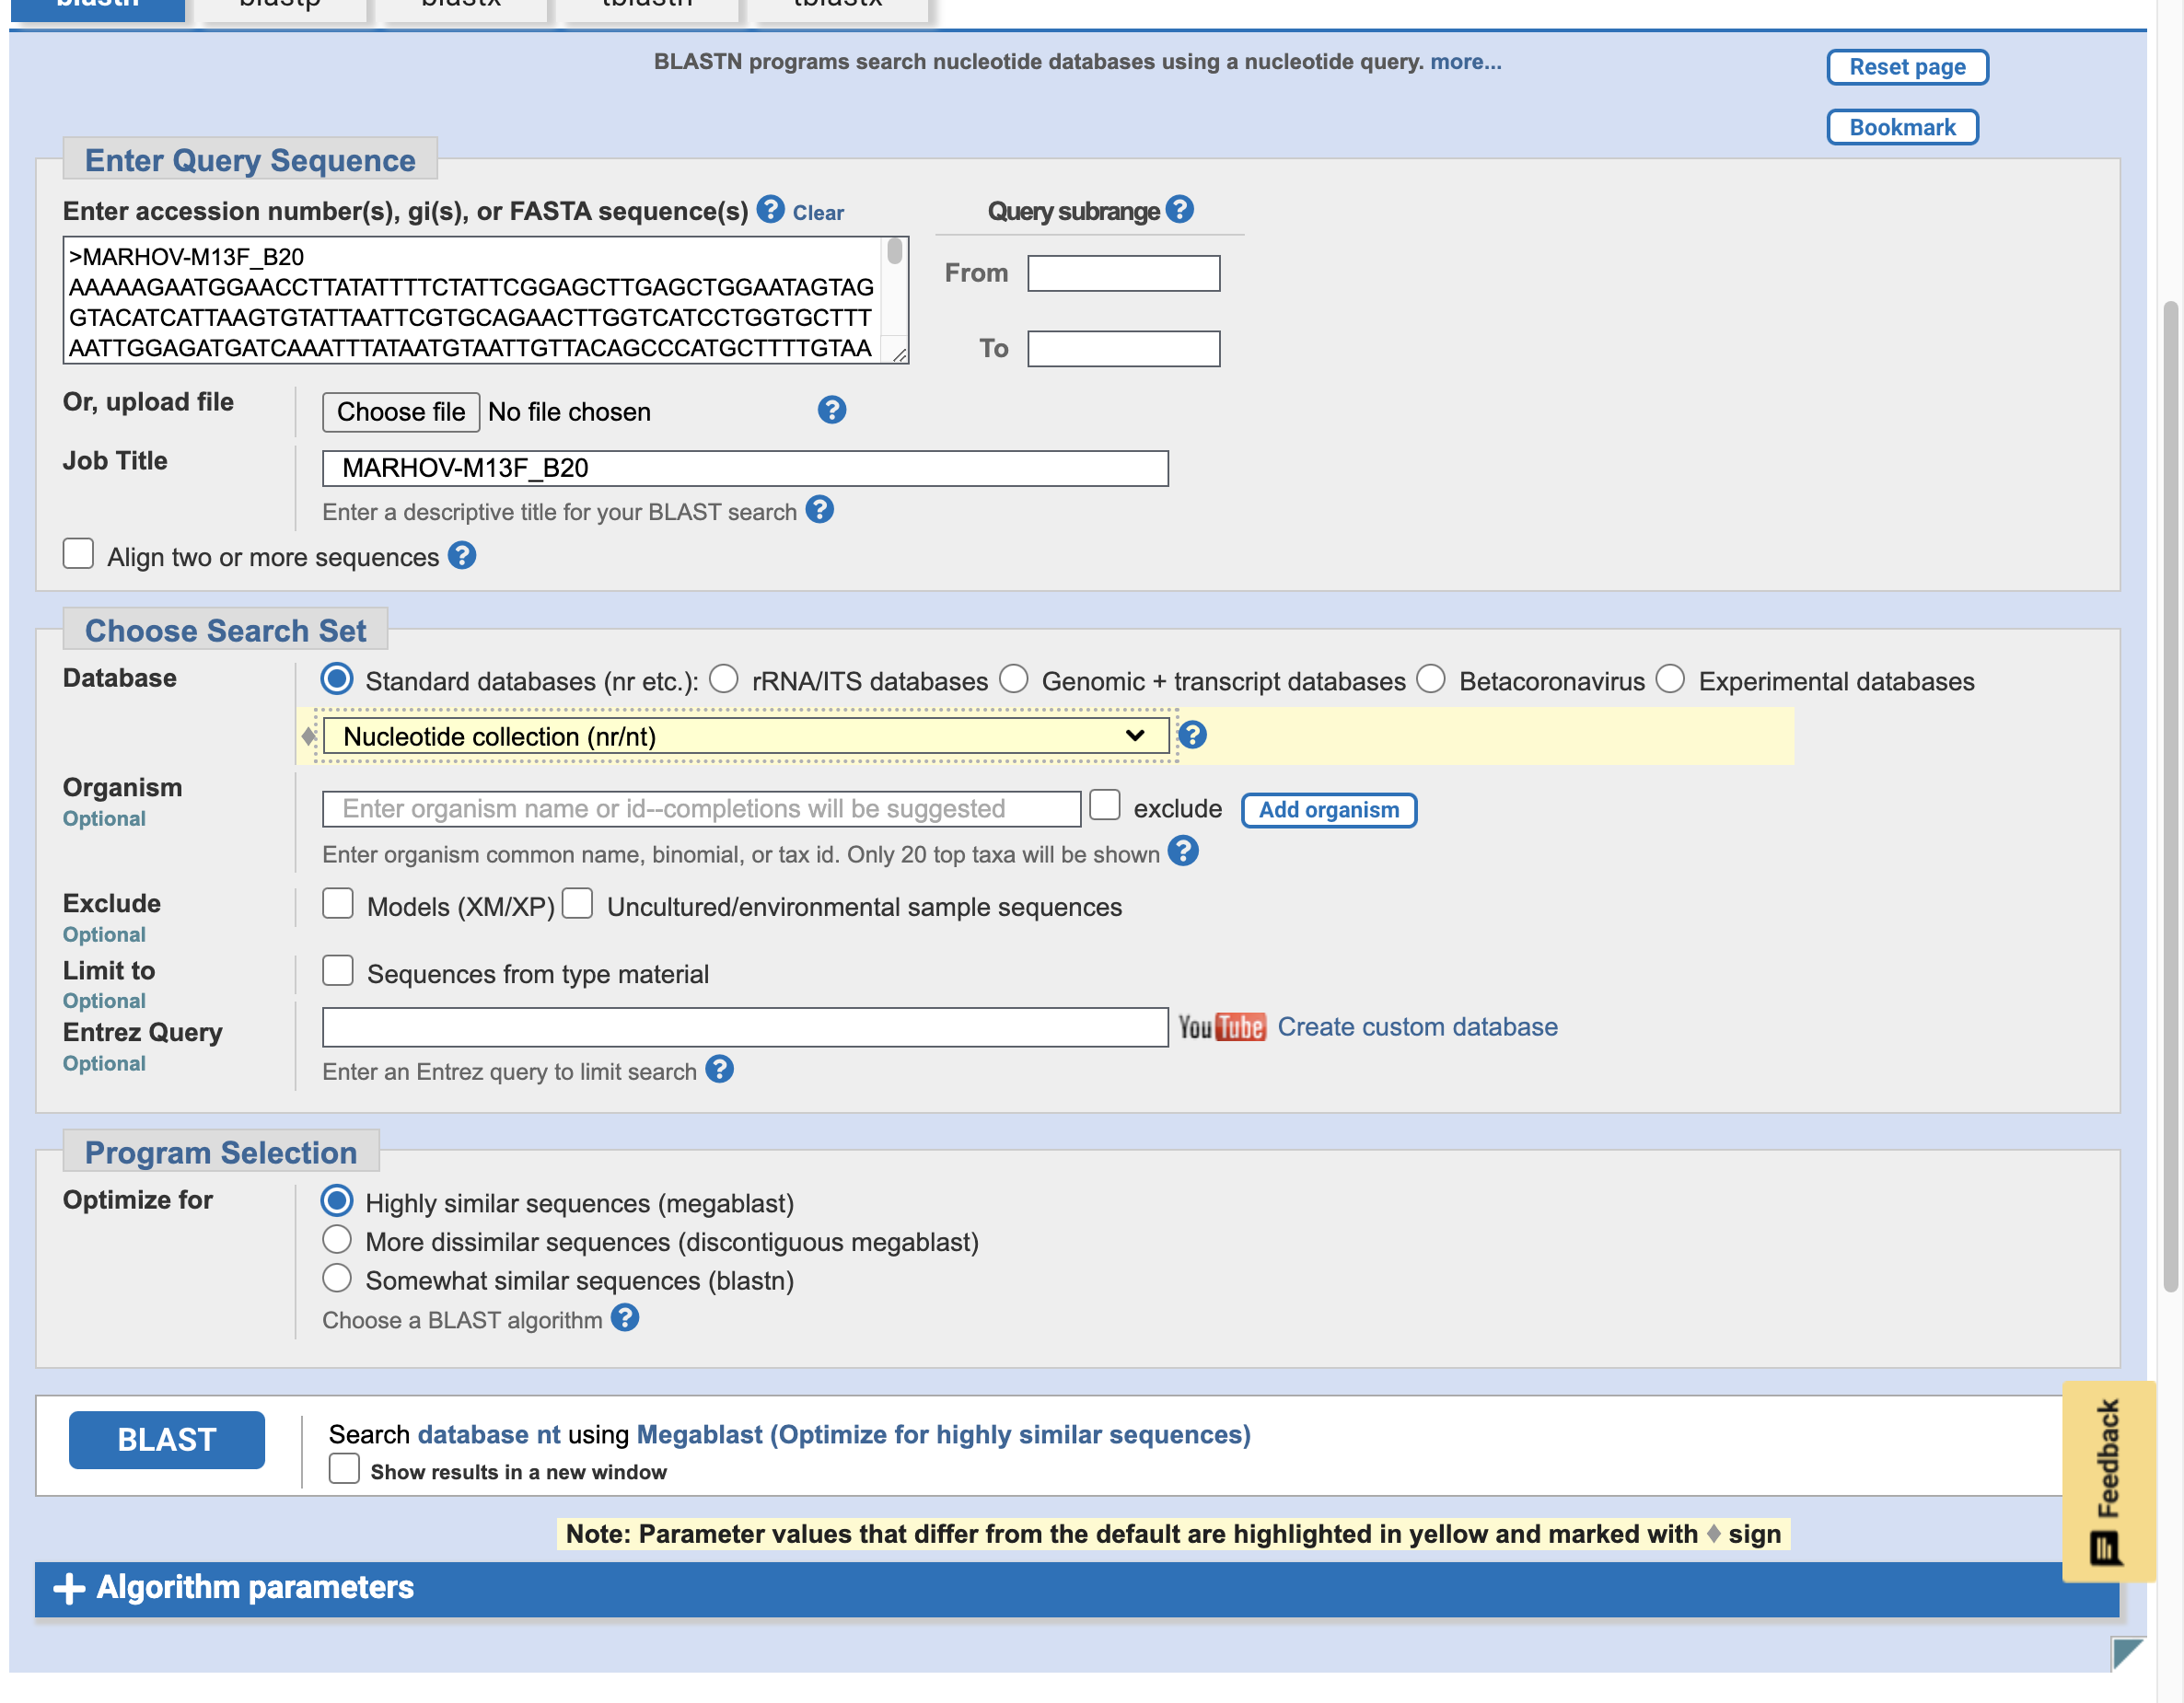The image size is (2184, 1703).
Task: Follow the more... link after BLASTN description
Action: pyautogui.click(x=1465, y=62)
